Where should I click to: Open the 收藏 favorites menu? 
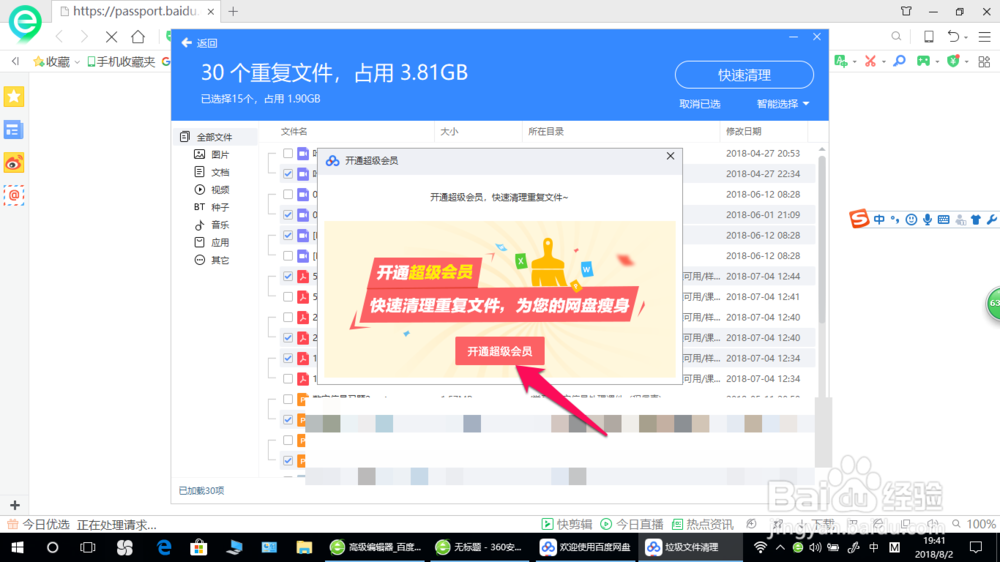pyautogui.click(x=56, y=62)
